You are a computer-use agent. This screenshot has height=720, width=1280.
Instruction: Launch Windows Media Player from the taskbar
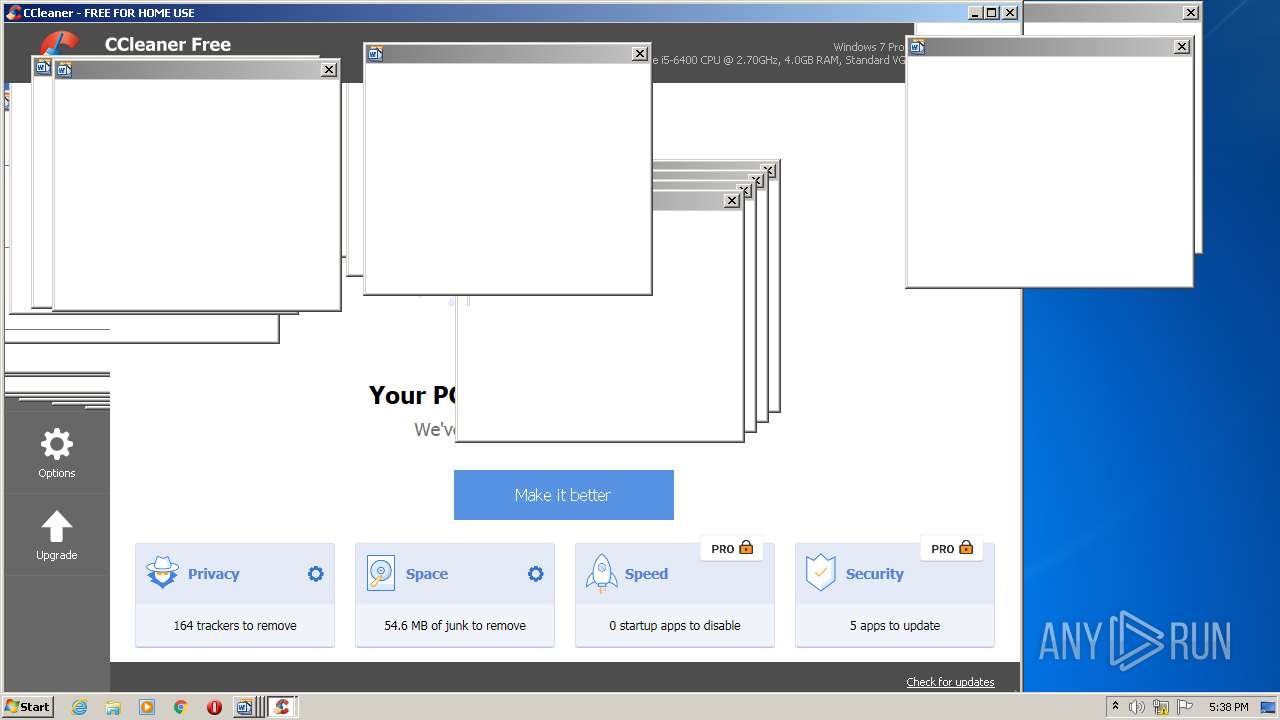[x=147, y=707]
